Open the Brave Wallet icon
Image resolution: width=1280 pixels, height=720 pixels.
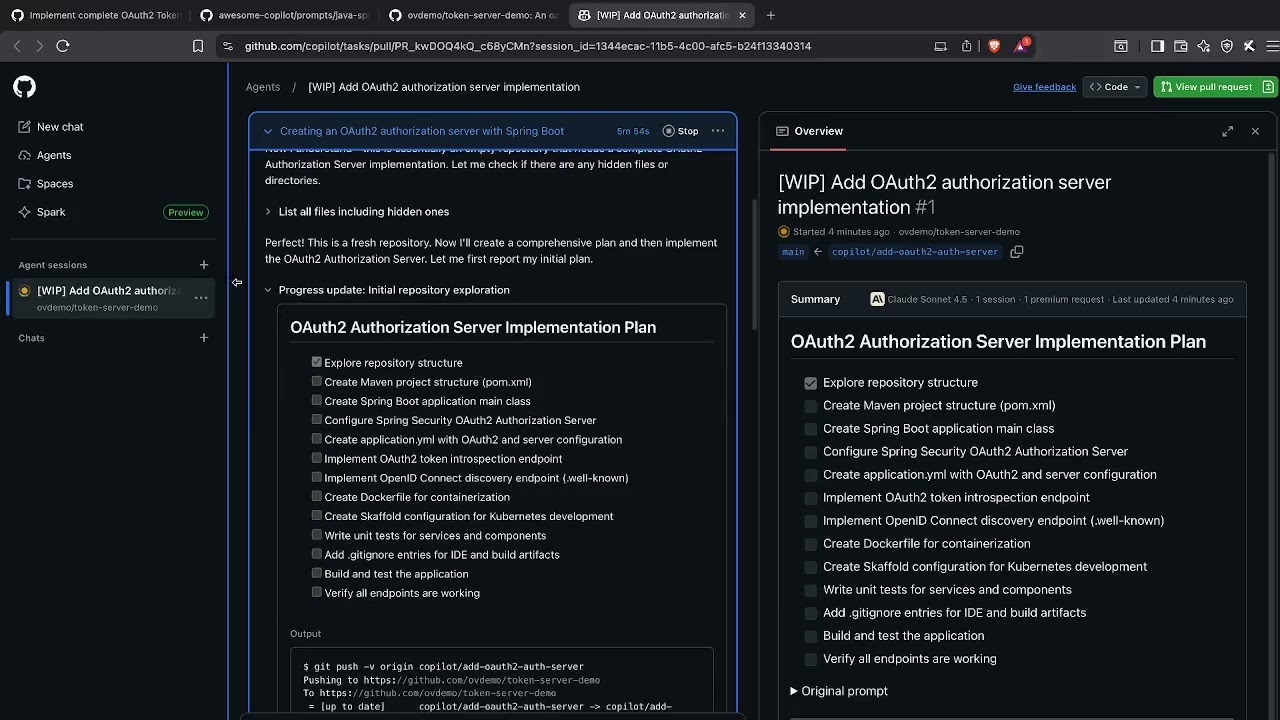(1181, 46)
